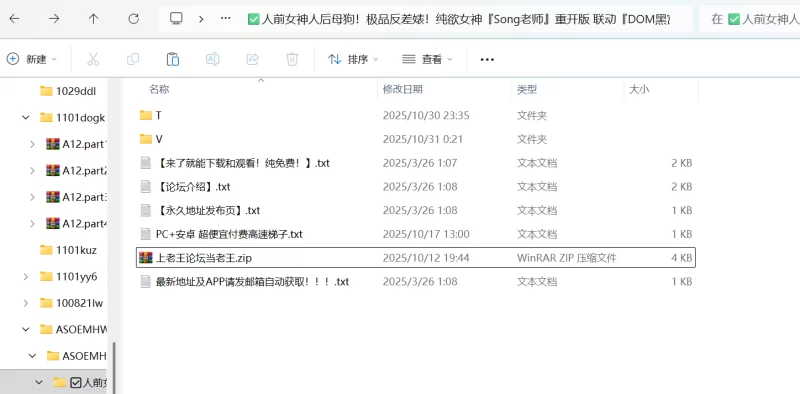Sort by the 修改日期 column header
The height and width of the screenshot is (394, 800).
(403, 89)
